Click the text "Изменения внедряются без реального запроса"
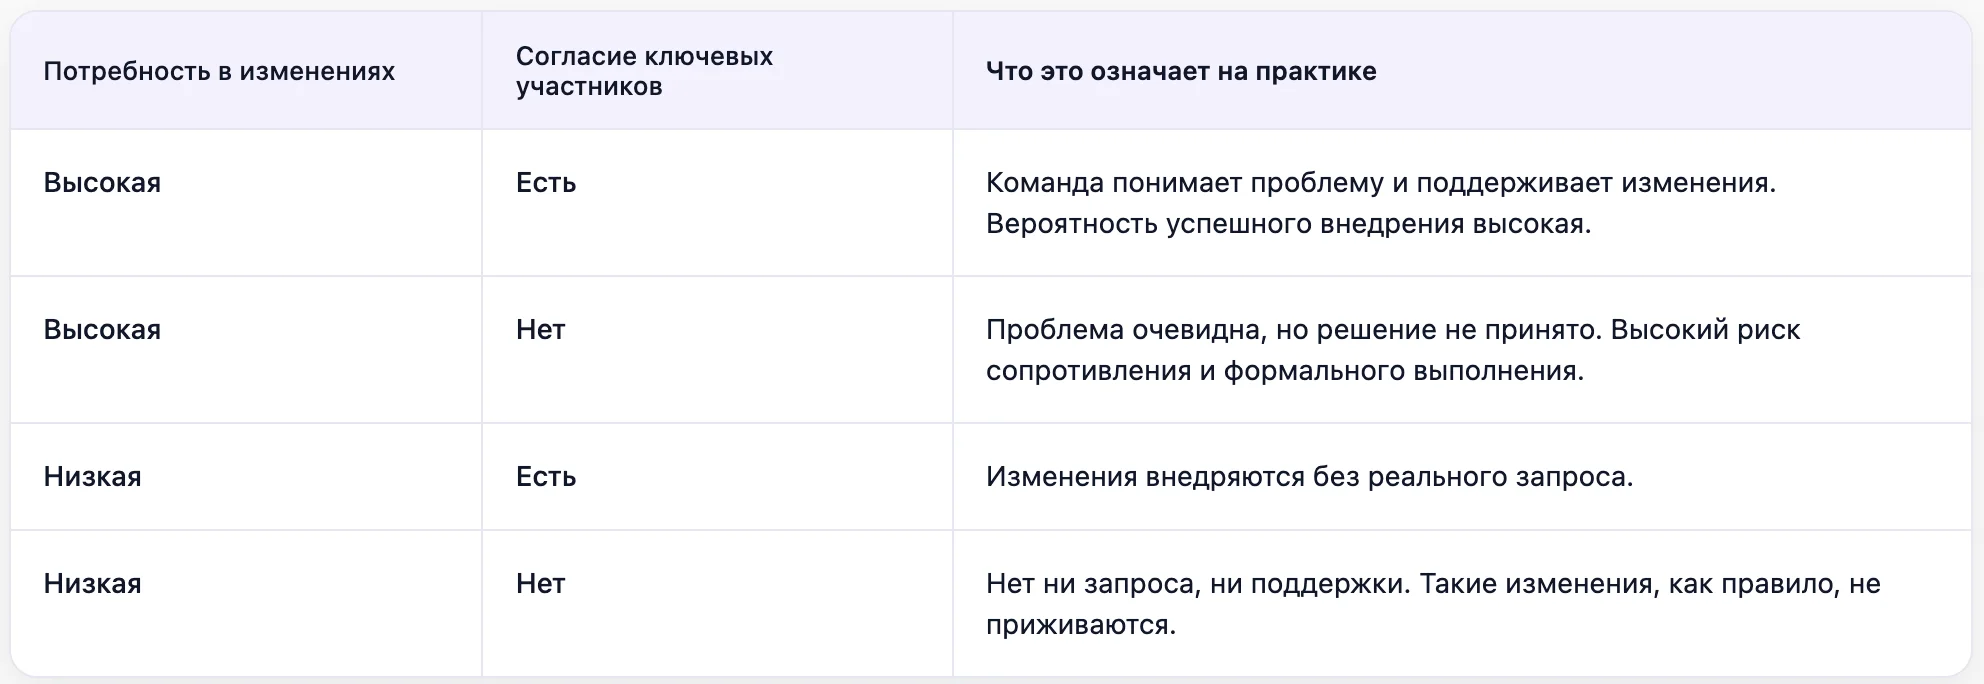 1309,477
